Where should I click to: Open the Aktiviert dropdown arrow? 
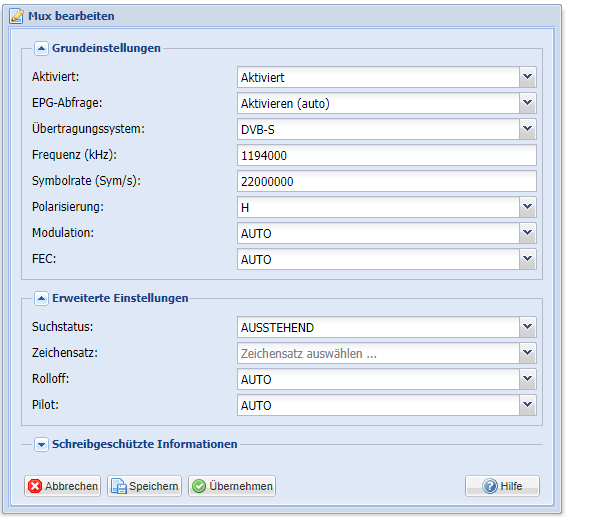click(x=528, y=77)
